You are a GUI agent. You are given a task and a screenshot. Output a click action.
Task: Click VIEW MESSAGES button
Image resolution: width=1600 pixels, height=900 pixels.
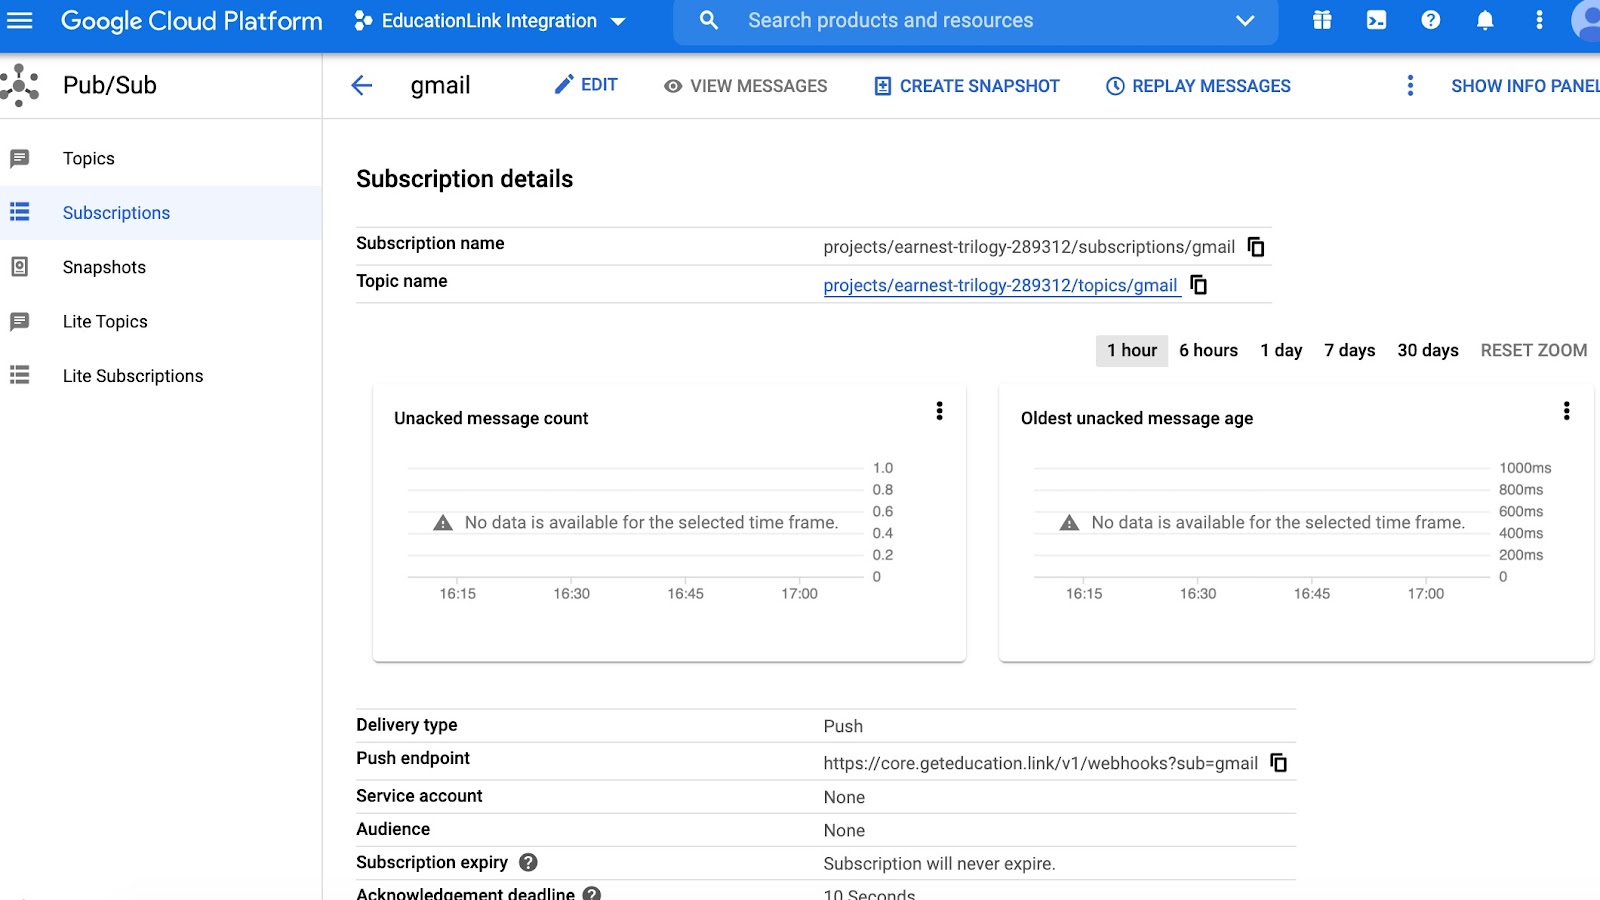745,86
